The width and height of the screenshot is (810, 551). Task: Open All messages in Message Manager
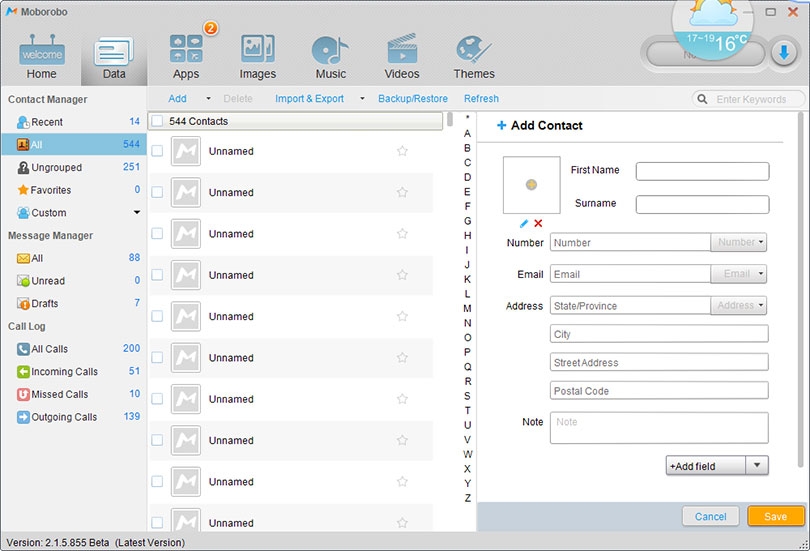[x=74, y=258]
